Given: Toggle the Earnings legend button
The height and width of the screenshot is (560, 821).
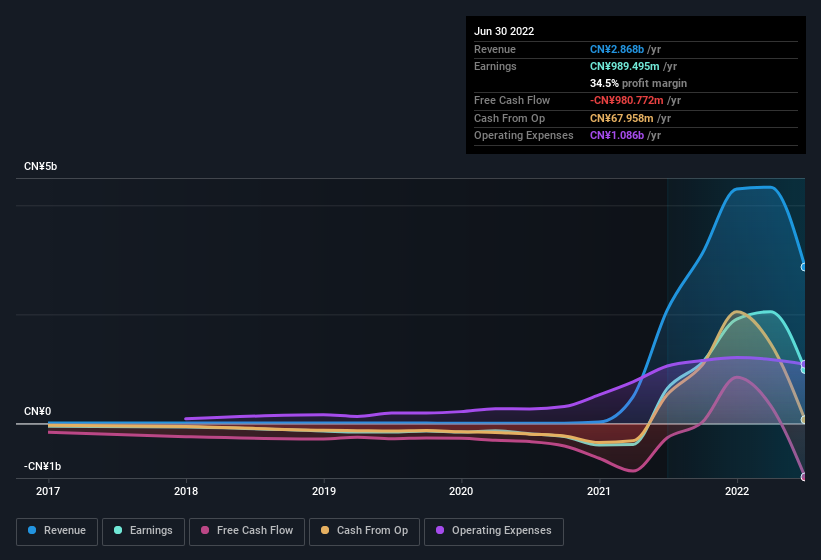Looking at the screenshot, I should (x=143, y=532).
